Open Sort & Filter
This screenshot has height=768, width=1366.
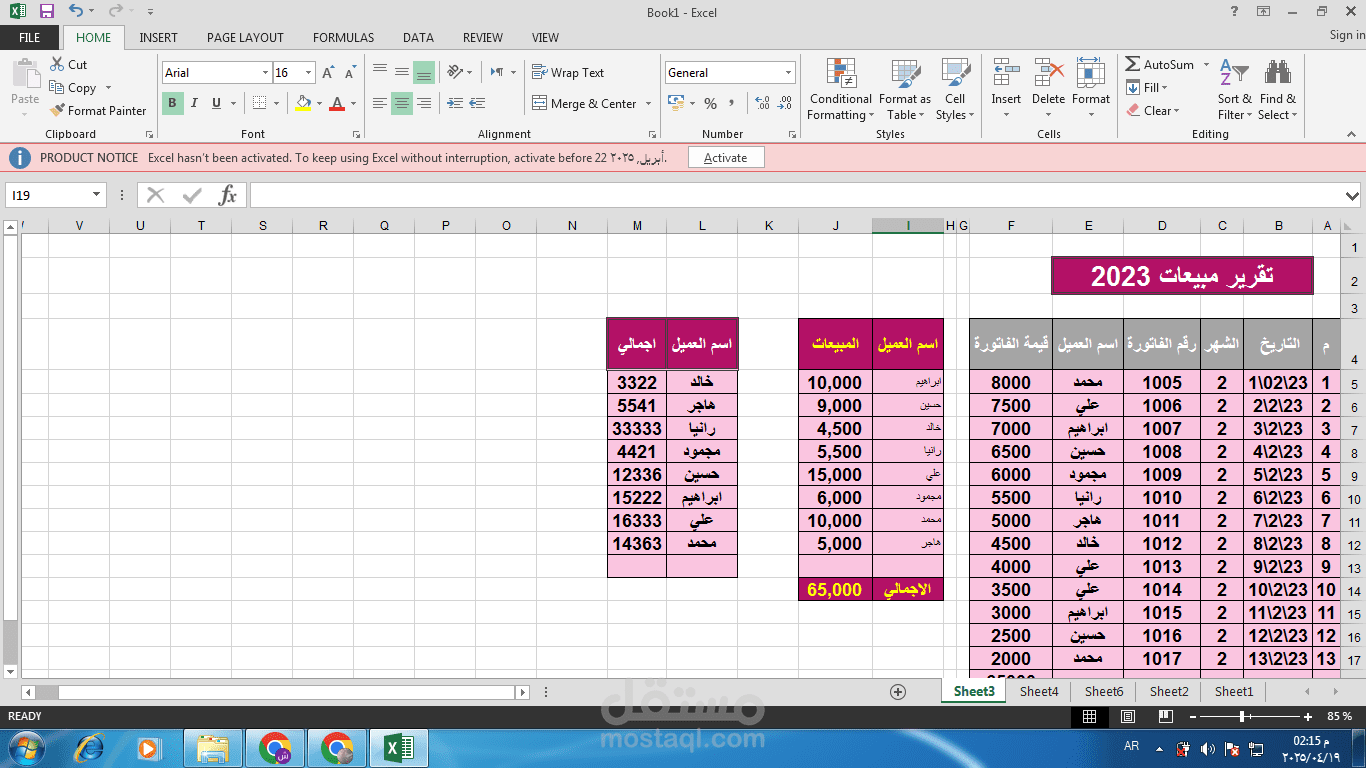[1234, 90]
